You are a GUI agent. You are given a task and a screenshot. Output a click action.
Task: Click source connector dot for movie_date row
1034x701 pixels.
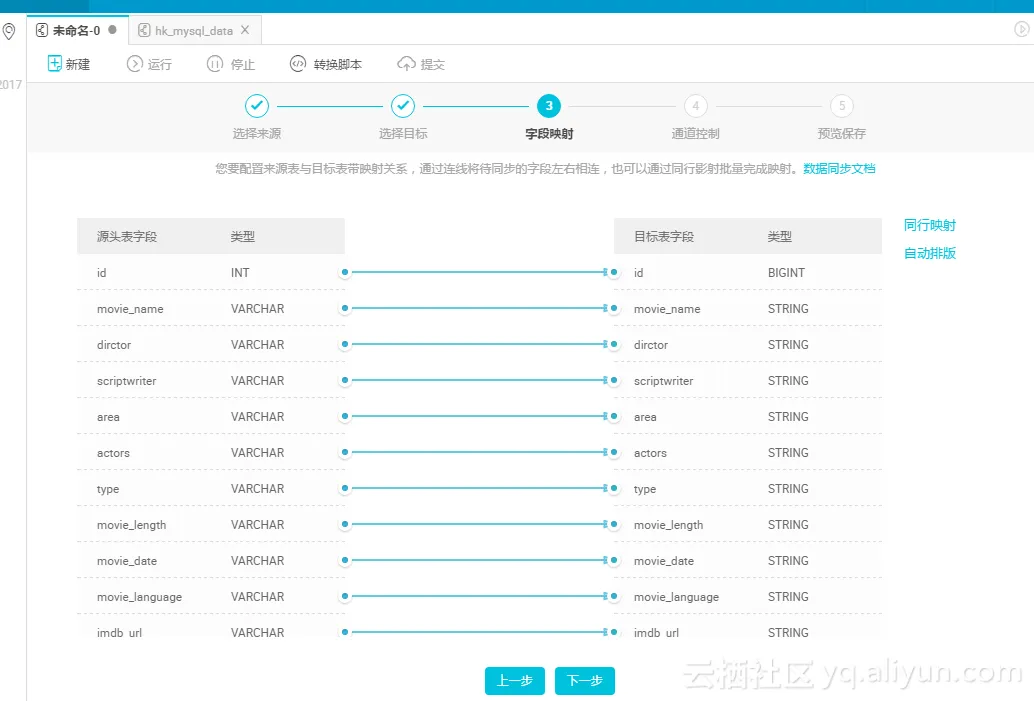[345, 560]
